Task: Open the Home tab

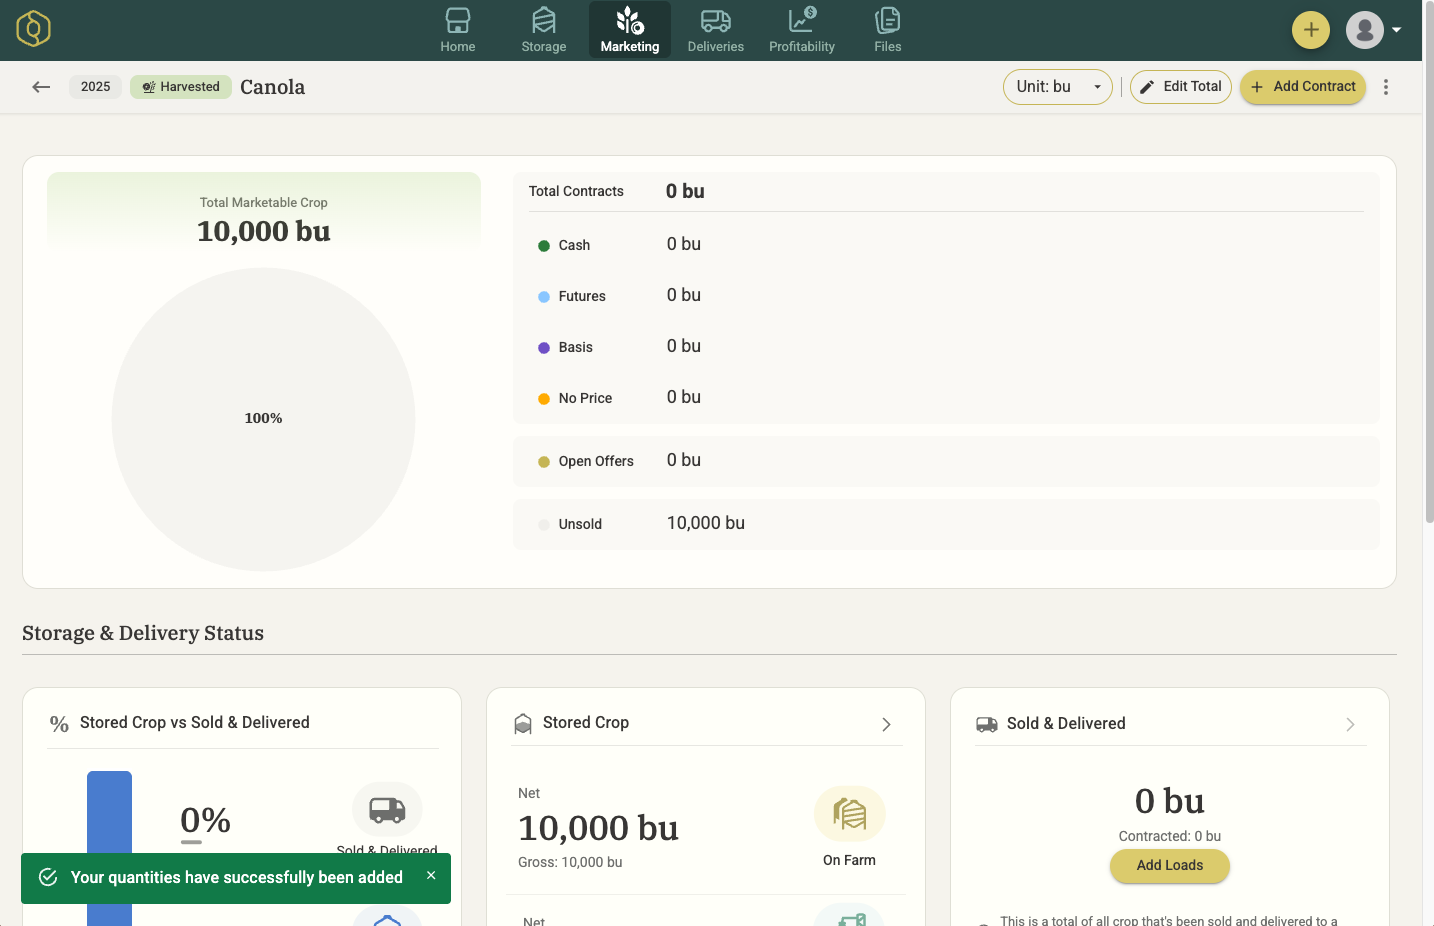Action: click(x=458, y=30)
